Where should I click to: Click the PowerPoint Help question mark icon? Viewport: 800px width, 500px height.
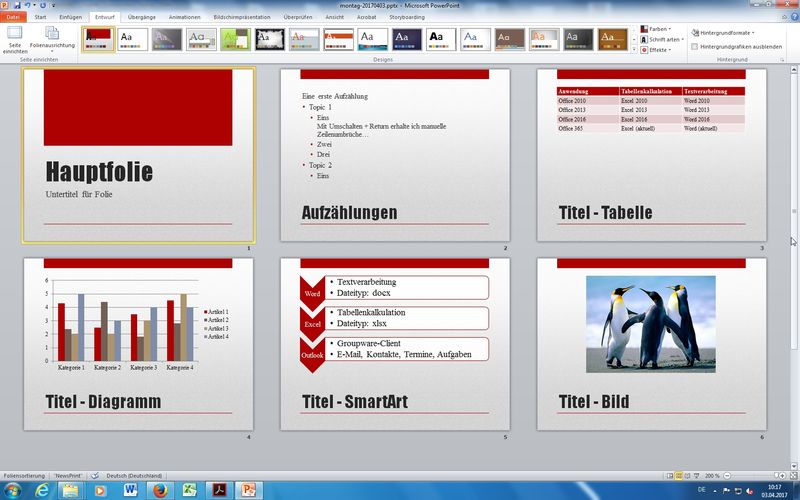point(794,17)
